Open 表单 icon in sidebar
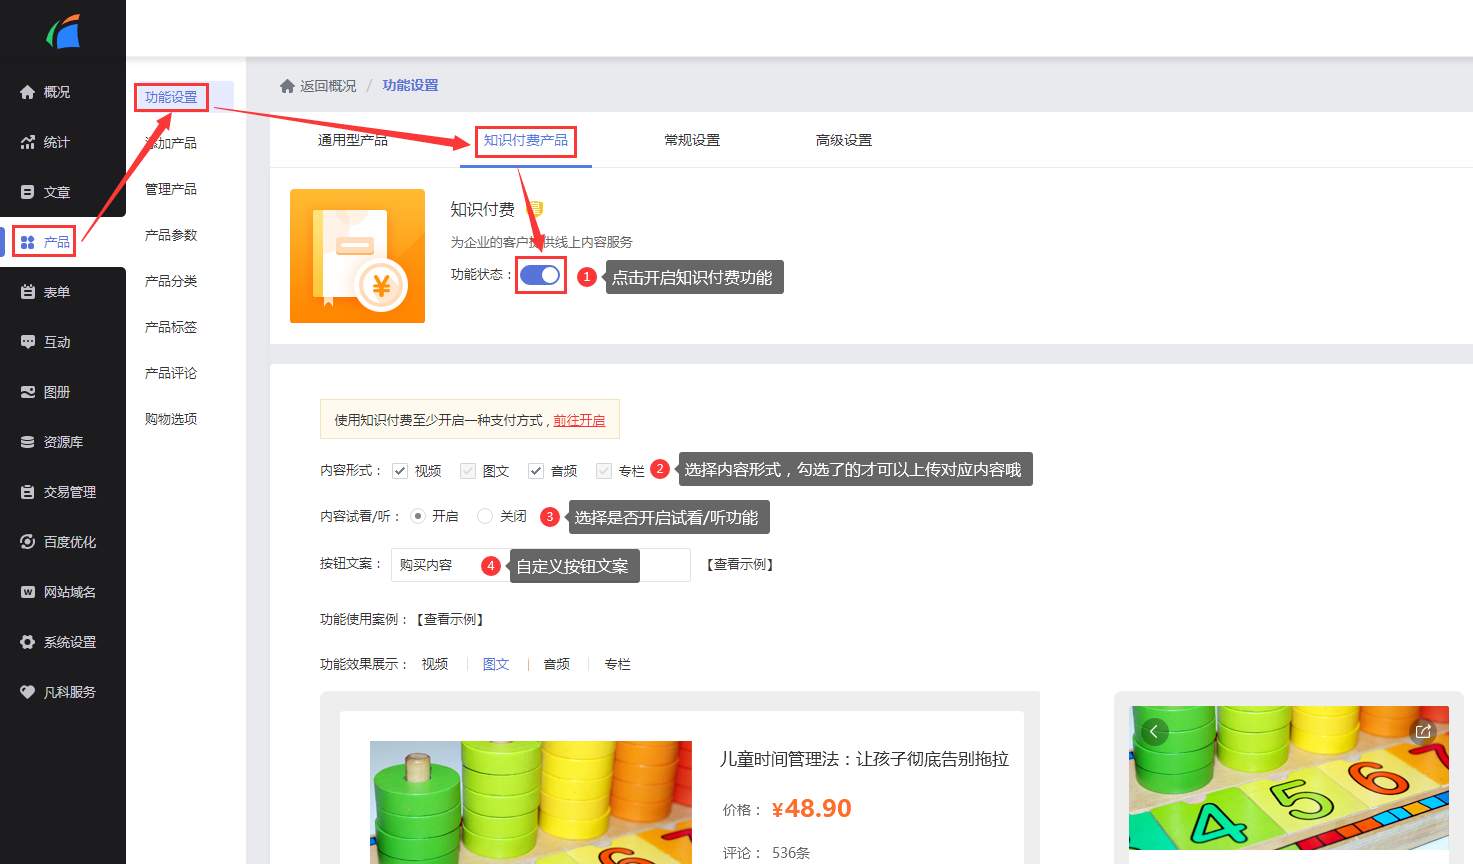The image size is (1473, 864). click(28, 292)
